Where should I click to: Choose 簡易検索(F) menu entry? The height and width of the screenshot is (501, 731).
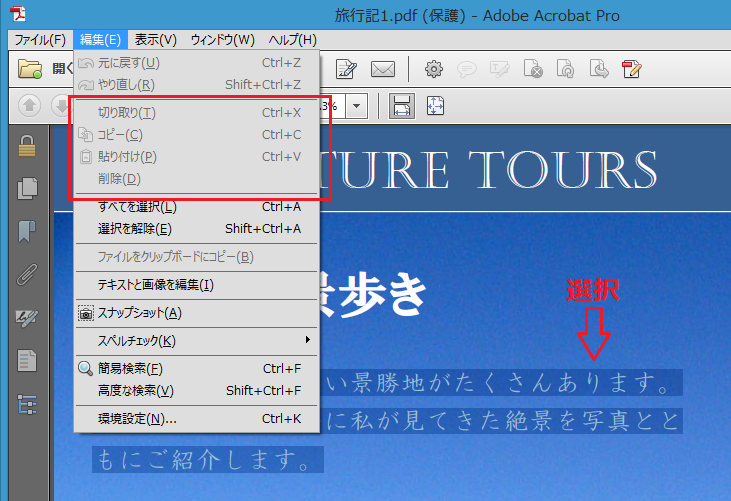click(197, 369)
